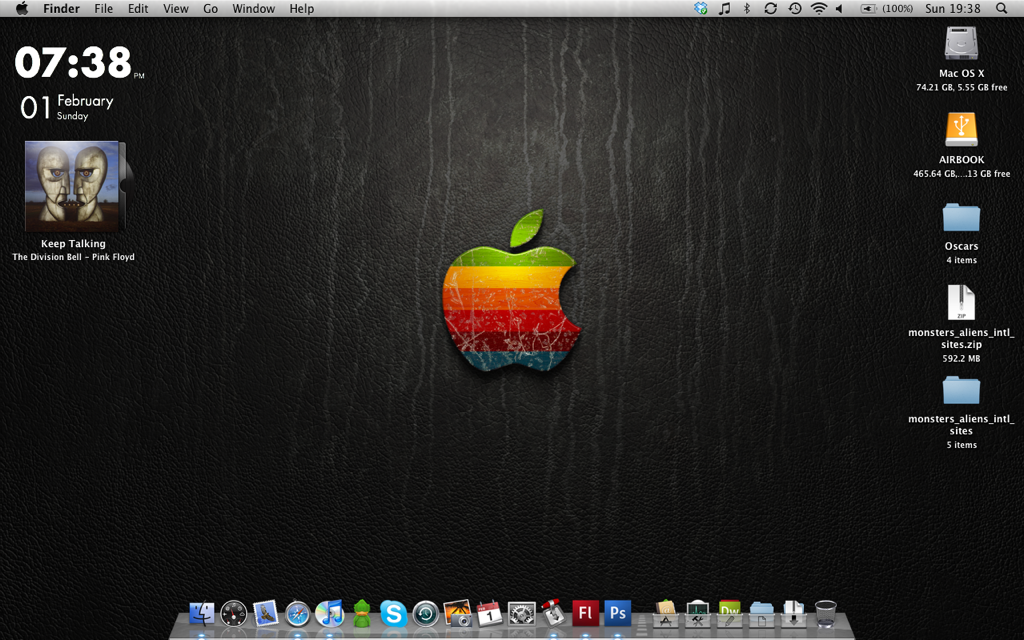Open the Finder application menu

(61, 8)
